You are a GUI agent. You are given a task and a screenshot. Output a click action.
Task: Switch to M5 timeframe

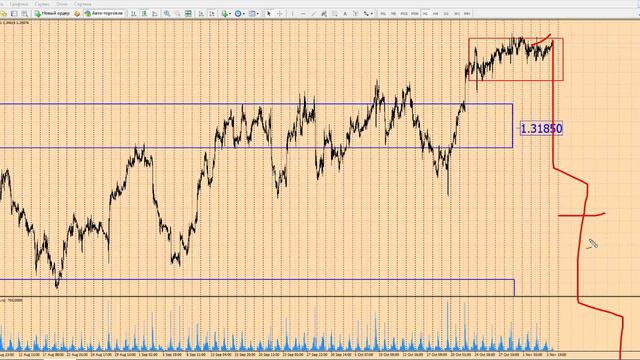[x=393, y=13]
